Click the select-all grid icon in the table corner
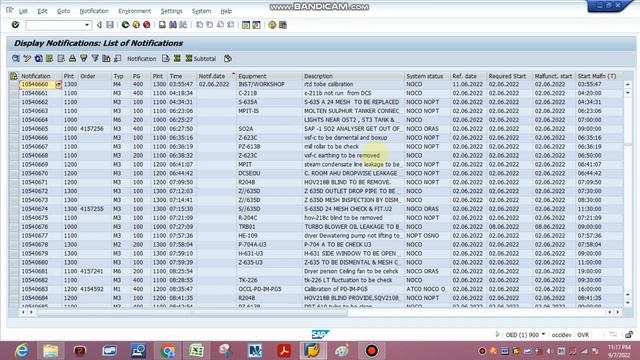The width and height of the screenshot is (640, 360). point(14,76)
